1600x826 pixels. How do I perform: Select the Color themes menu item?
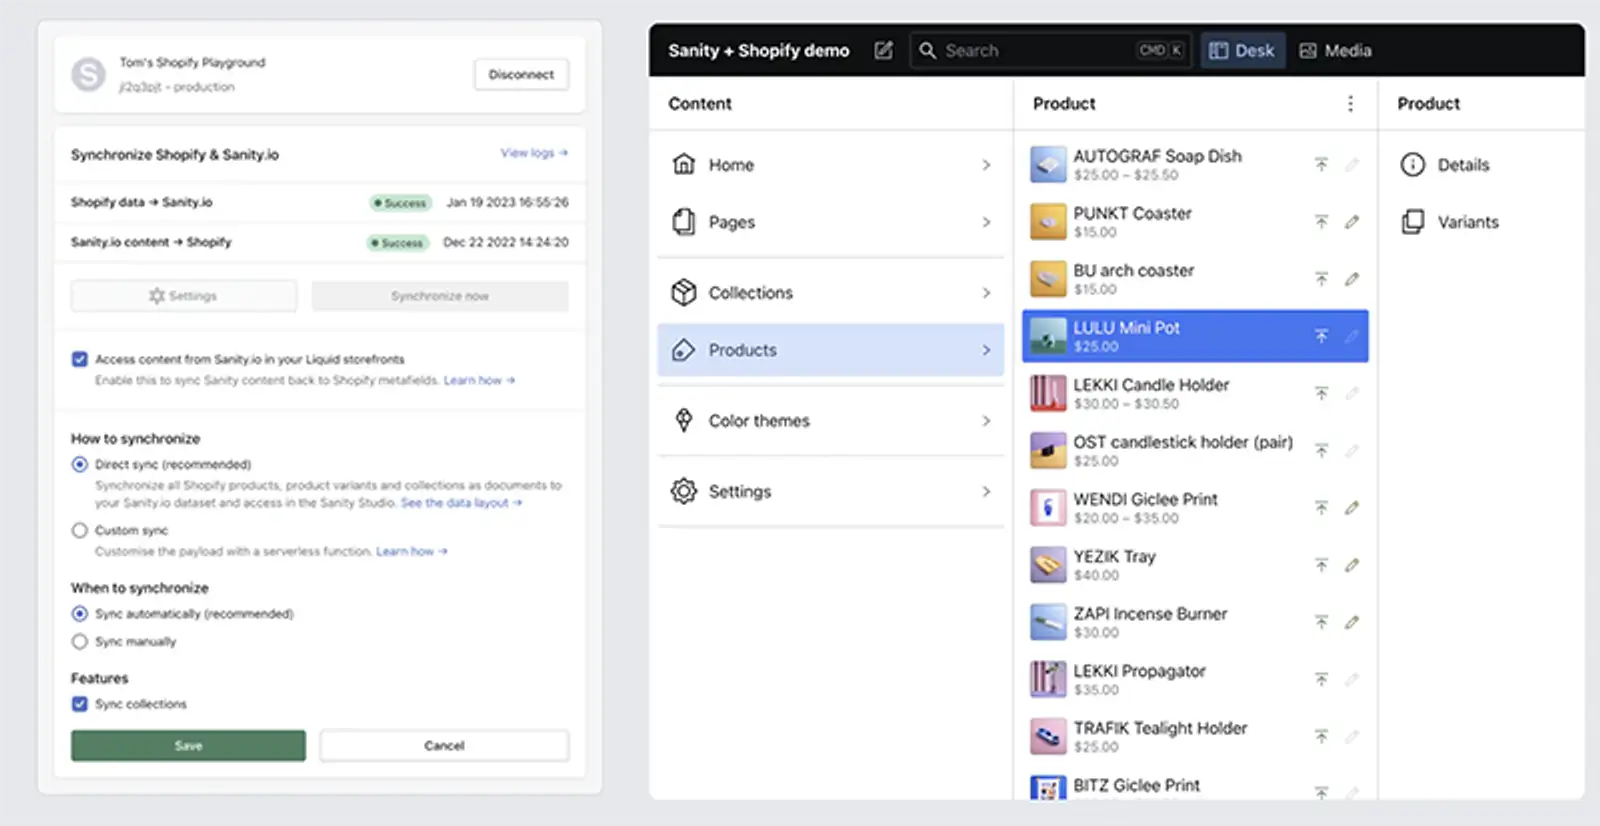coord(830,421)
